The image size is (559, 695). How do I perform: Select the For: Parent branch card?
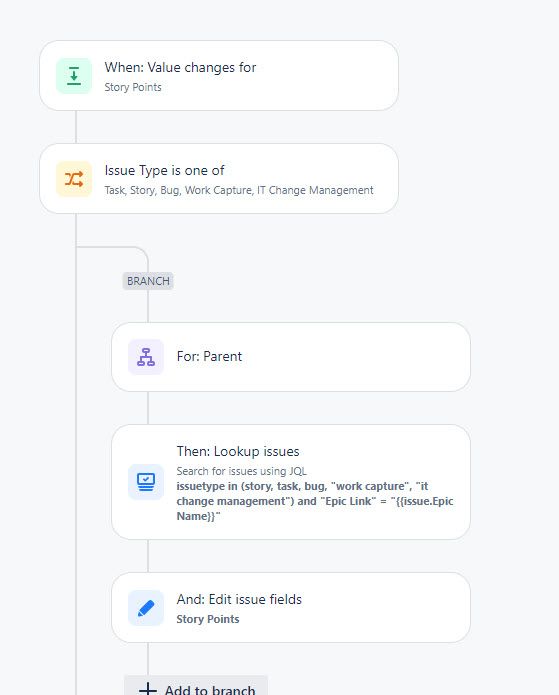click(291, 357)
